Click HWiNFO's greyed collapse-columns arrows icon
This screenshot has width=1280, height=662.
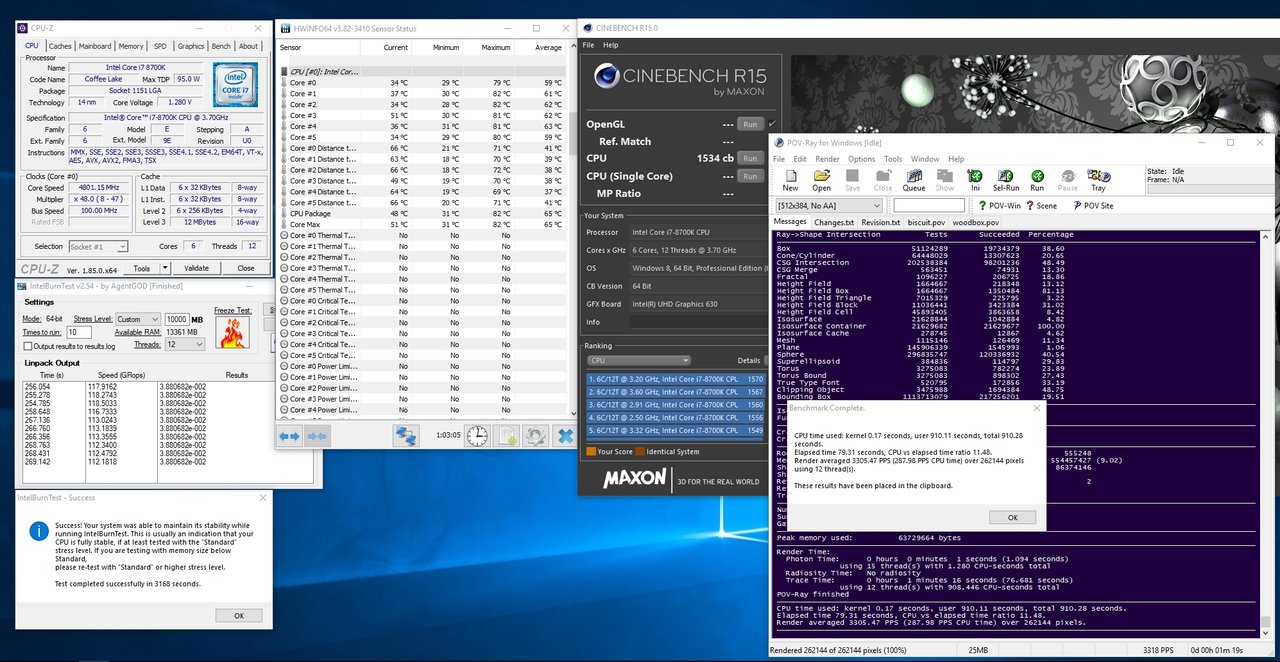point(317,436)
